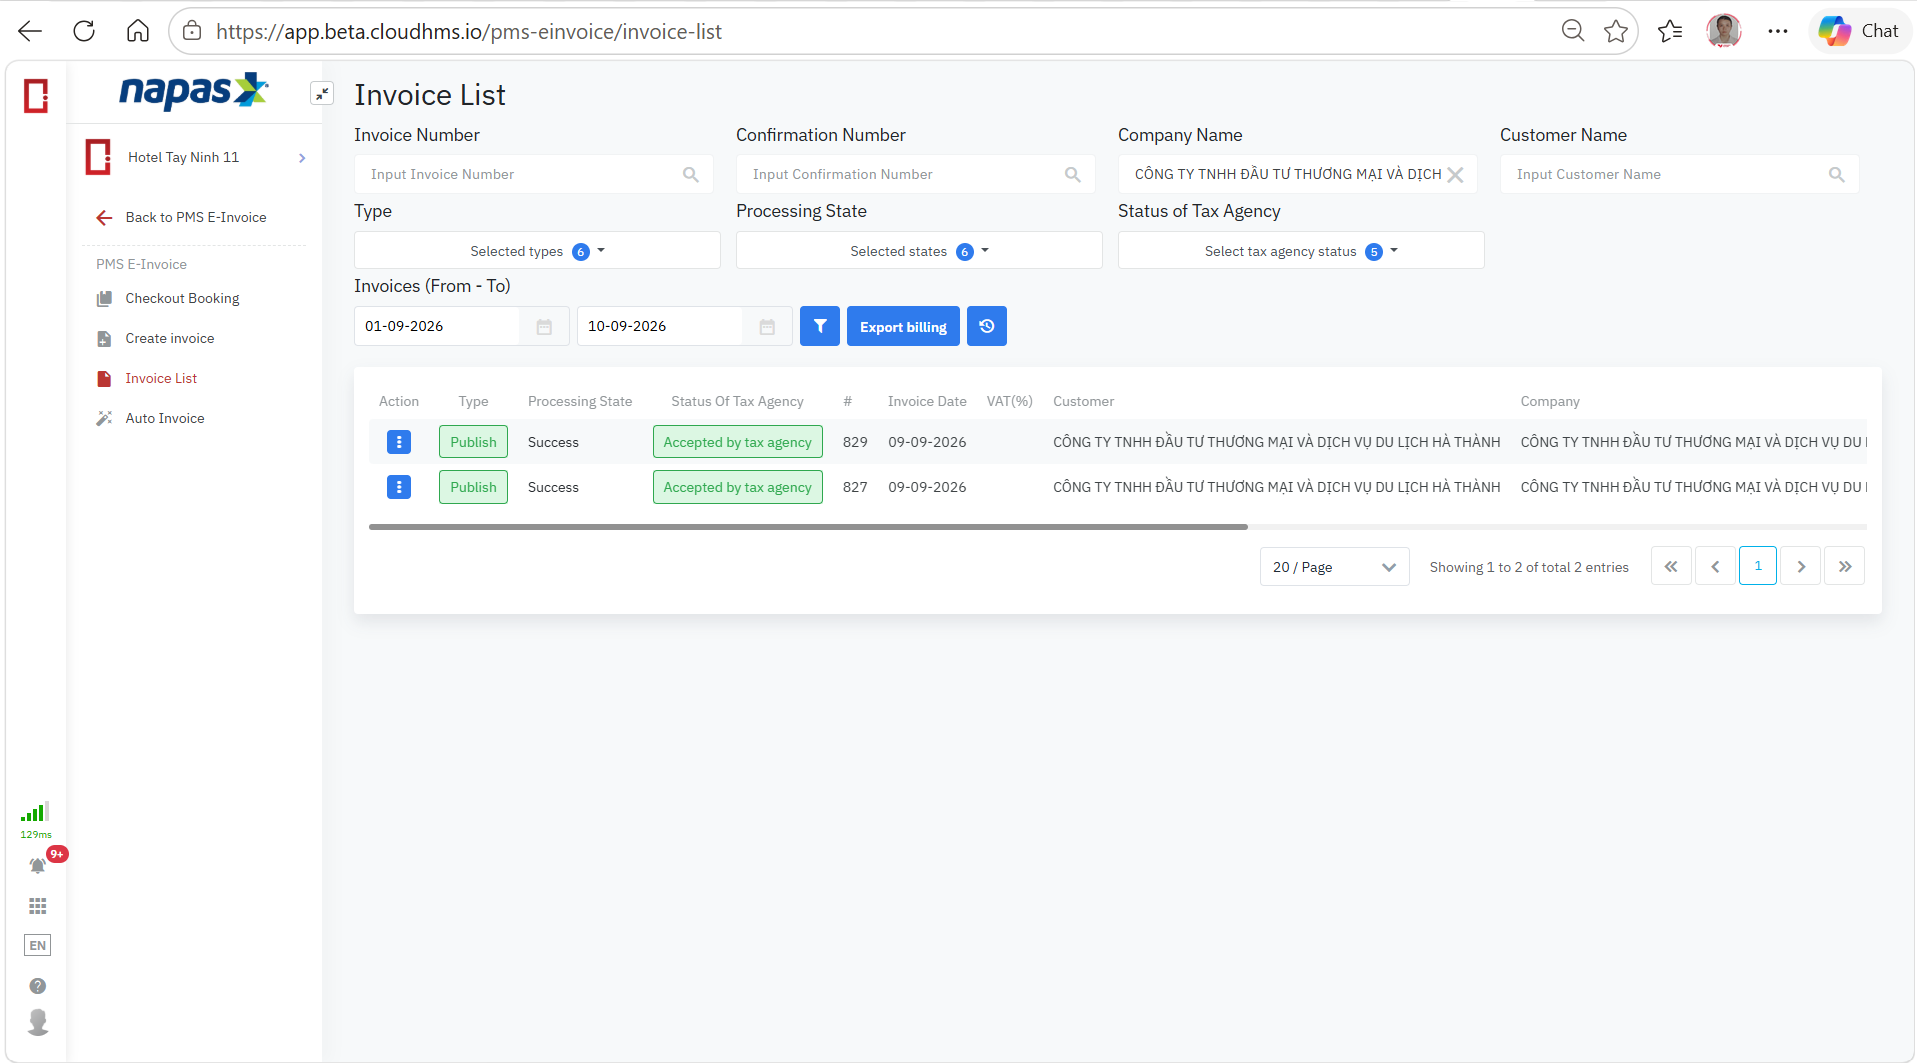Click the table horizontal scrollbar

[808, 527]
